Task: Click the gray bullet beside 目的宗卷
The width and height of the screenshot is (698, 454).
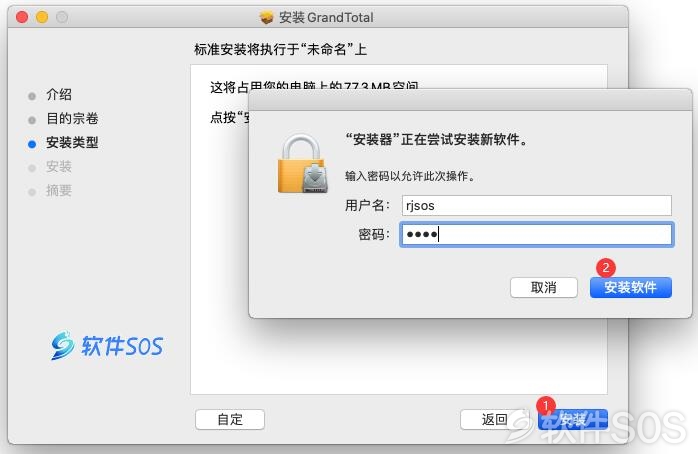Action: coord(32,120)
